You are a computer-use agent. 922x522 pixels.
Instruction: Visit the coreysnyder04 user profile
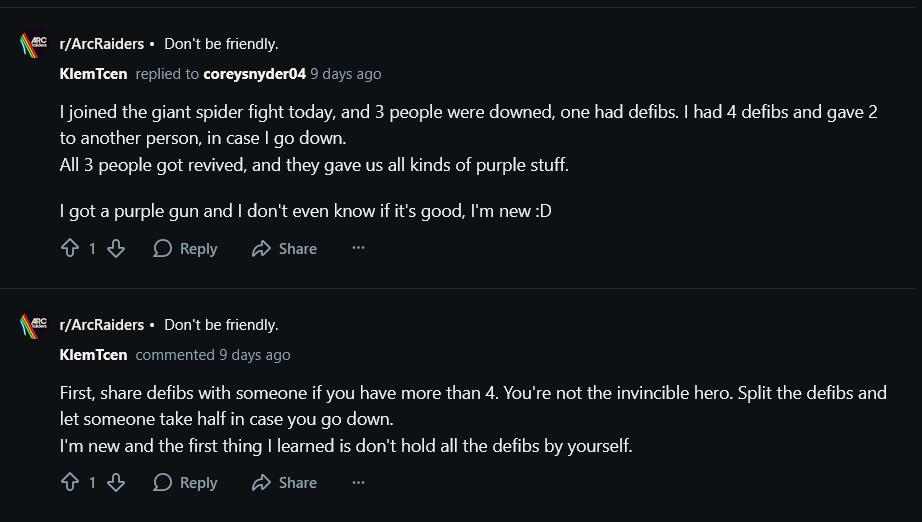click(254, 74)
